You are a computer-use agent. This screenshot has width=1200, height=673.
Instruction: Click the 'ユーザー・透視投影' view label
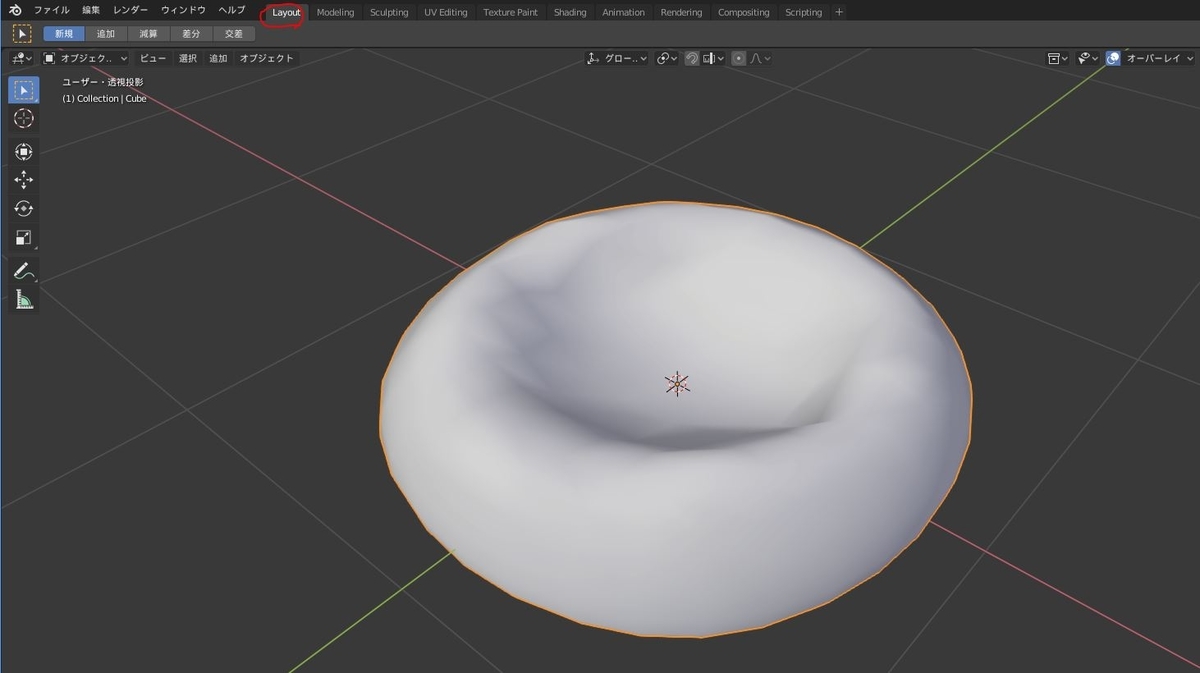103,82
